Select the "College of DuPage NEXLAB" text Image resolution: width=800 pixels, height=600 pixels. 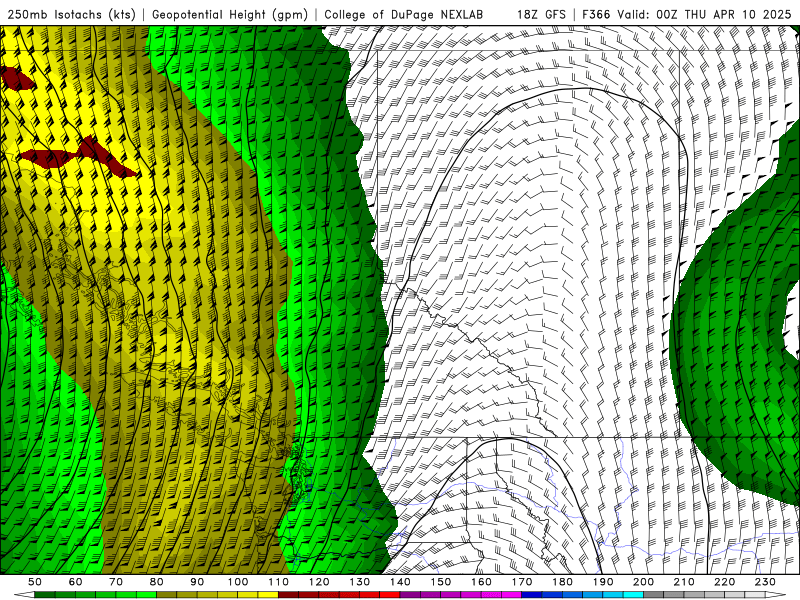tap(403, 14)
